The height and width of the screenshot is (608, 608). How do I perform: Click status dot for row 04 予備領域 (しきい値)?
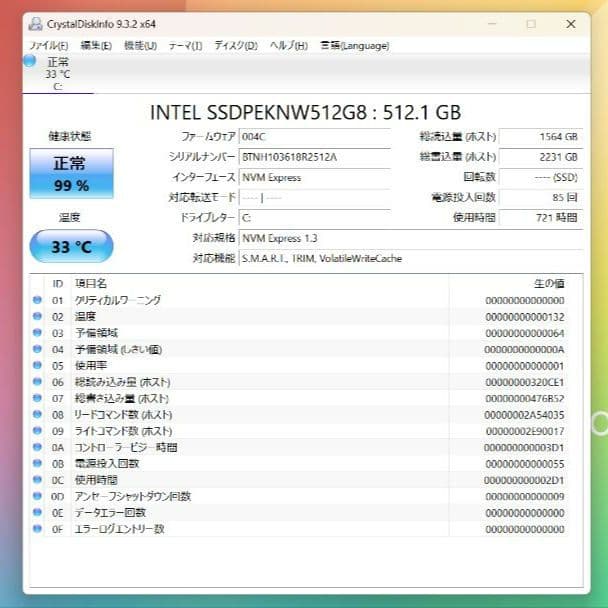pos(37,349)
